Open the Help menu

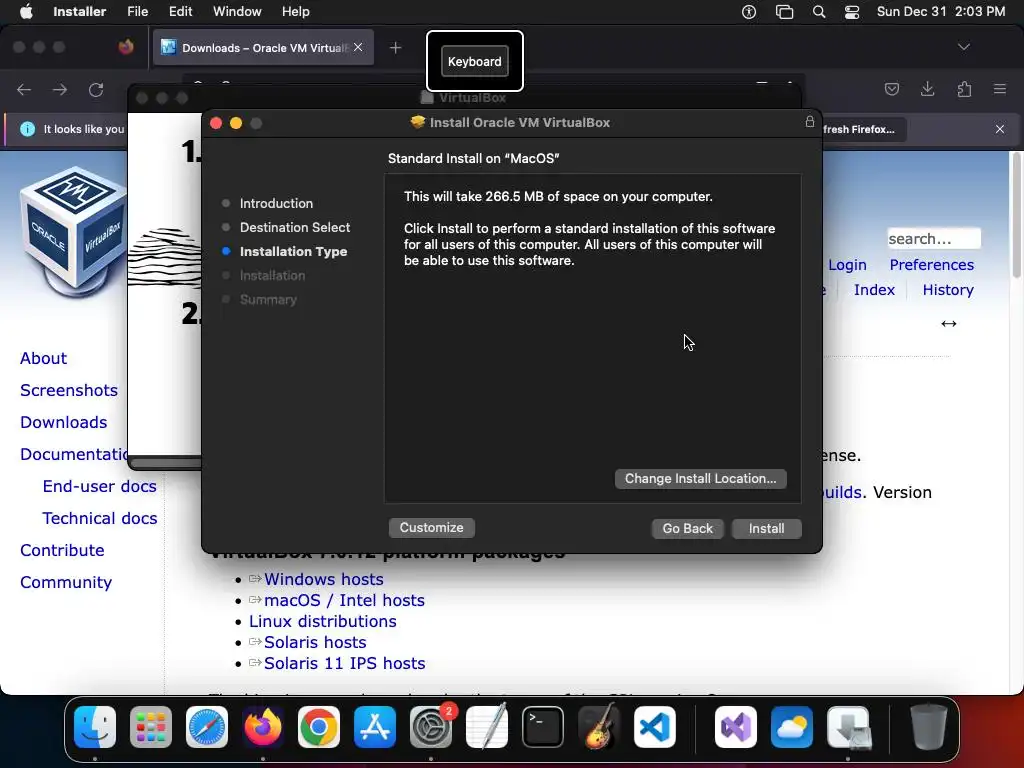click(295, 12)
